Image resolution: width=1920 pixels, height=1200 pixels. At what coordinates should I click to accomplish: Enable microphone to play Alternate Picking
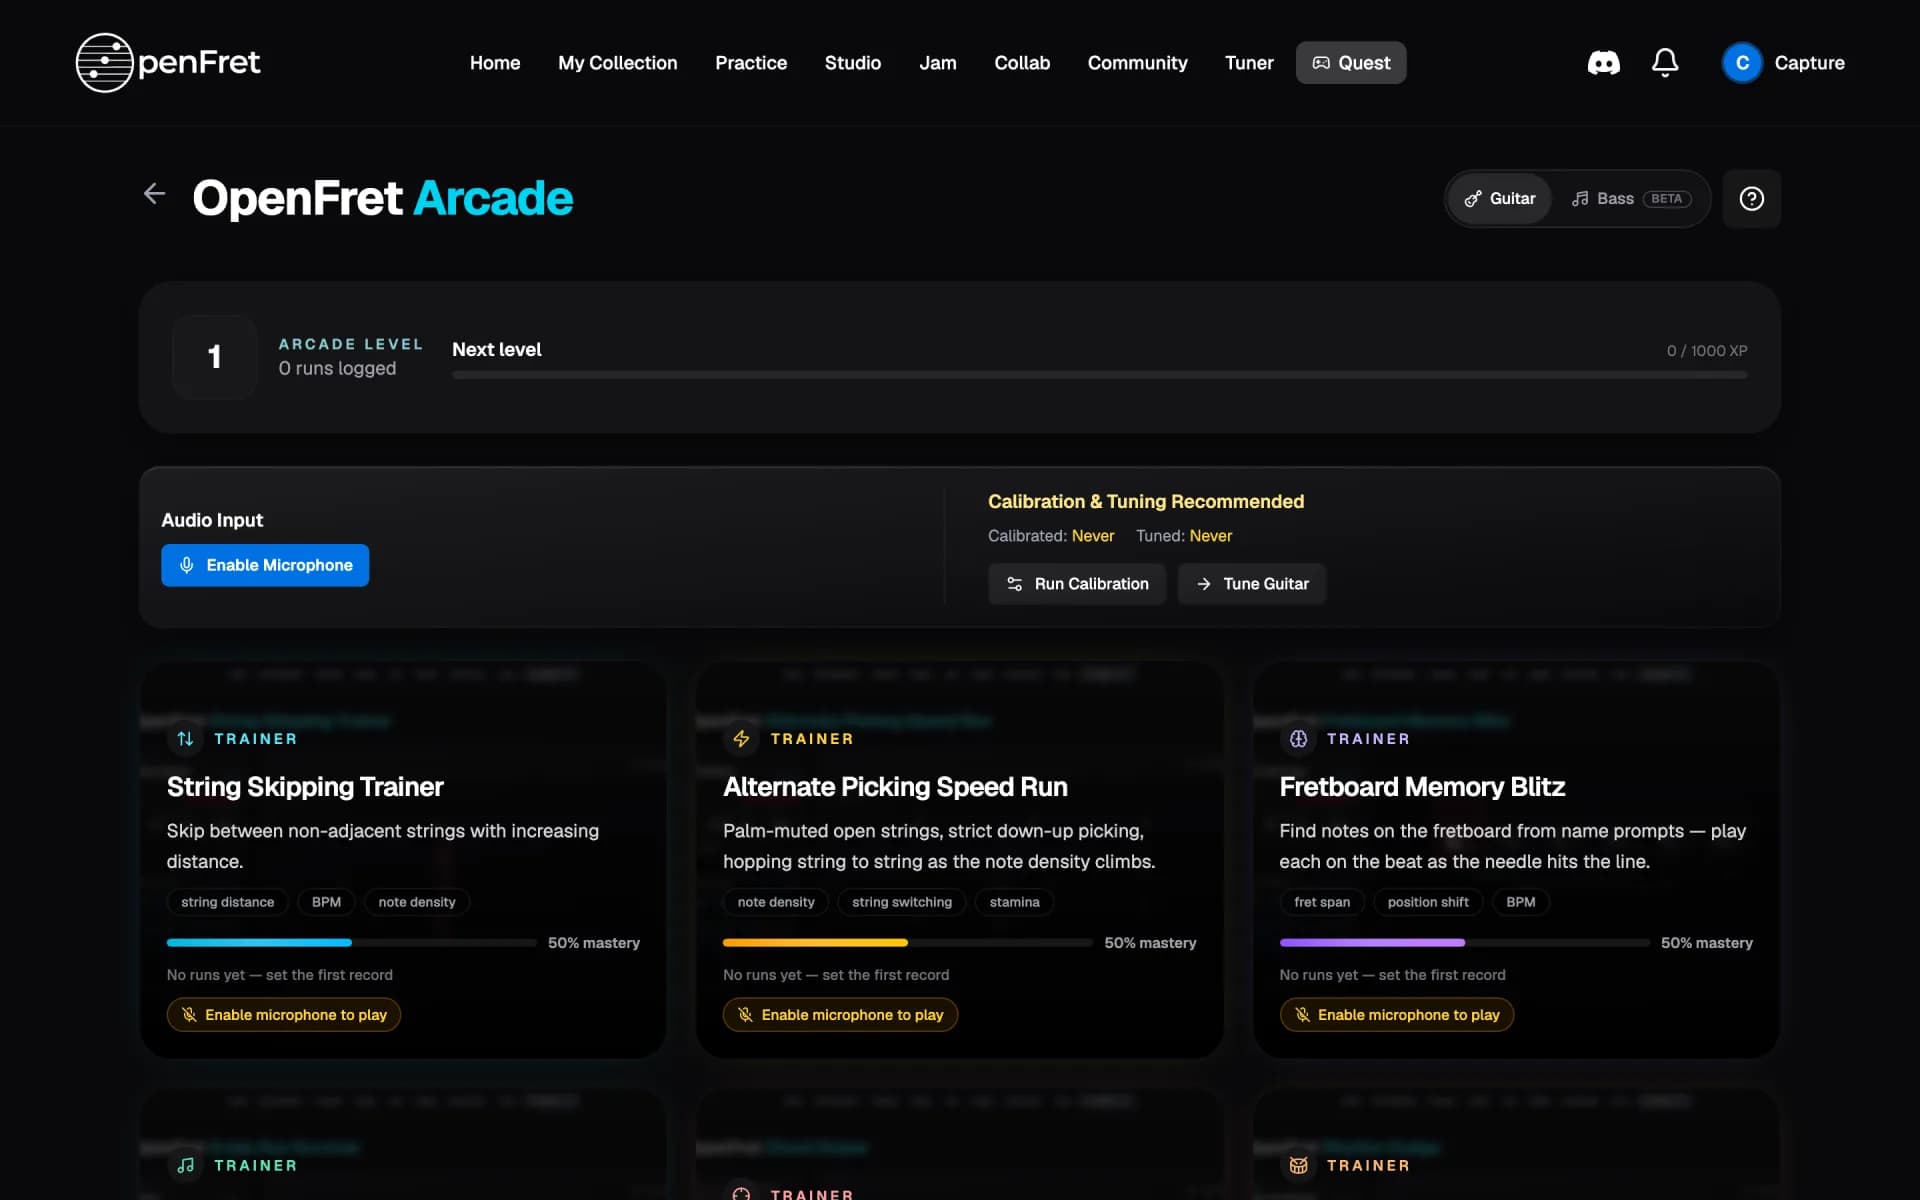[x=840, y=1015]
